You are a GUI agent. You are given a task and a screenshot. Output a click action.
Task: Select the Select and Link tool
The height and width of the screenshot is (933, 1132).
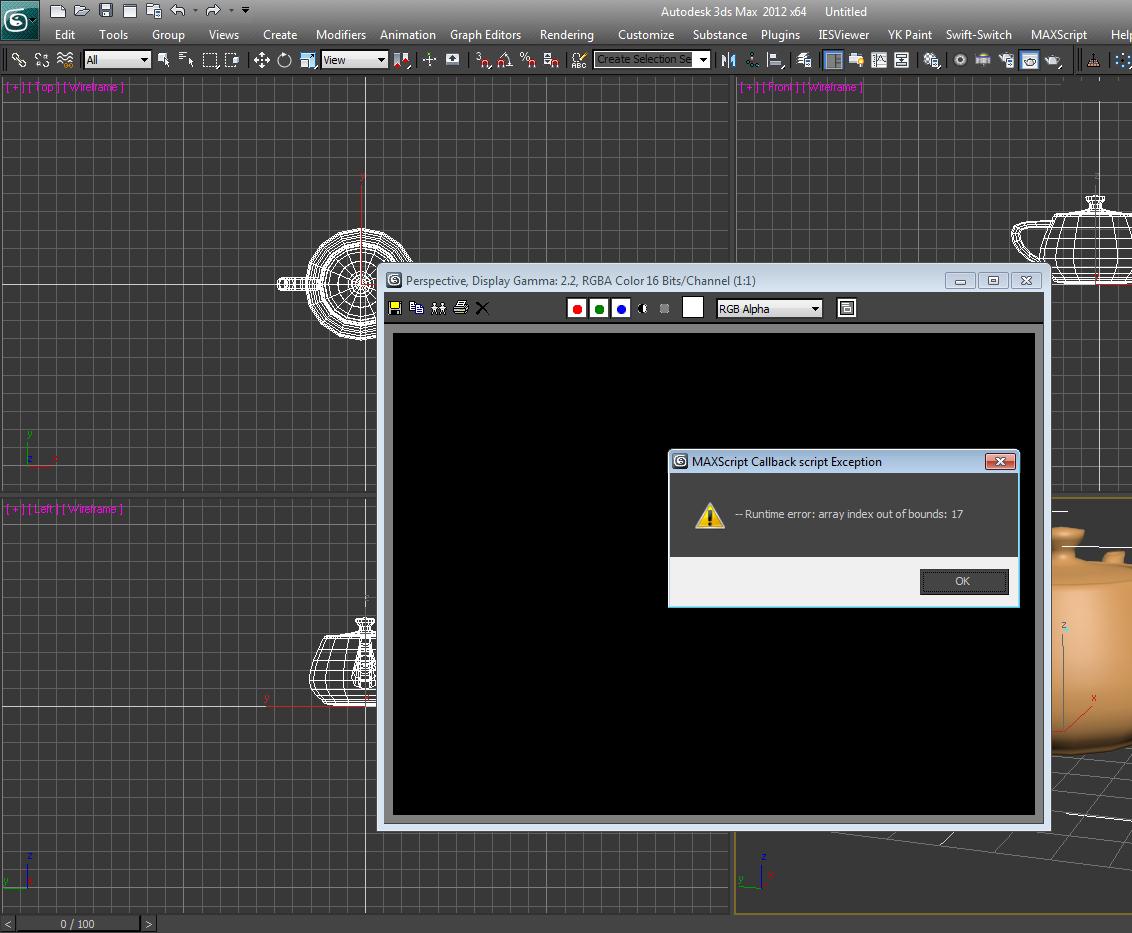tap(18, 60)
